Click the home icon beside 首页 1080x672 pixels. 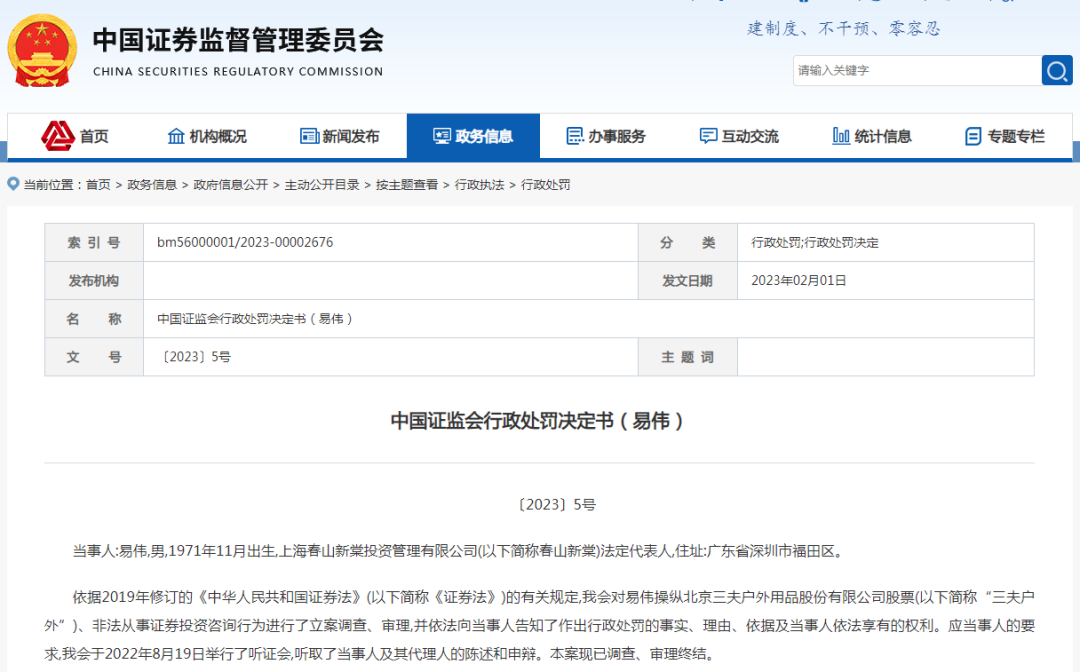click(x=57, y=136)
